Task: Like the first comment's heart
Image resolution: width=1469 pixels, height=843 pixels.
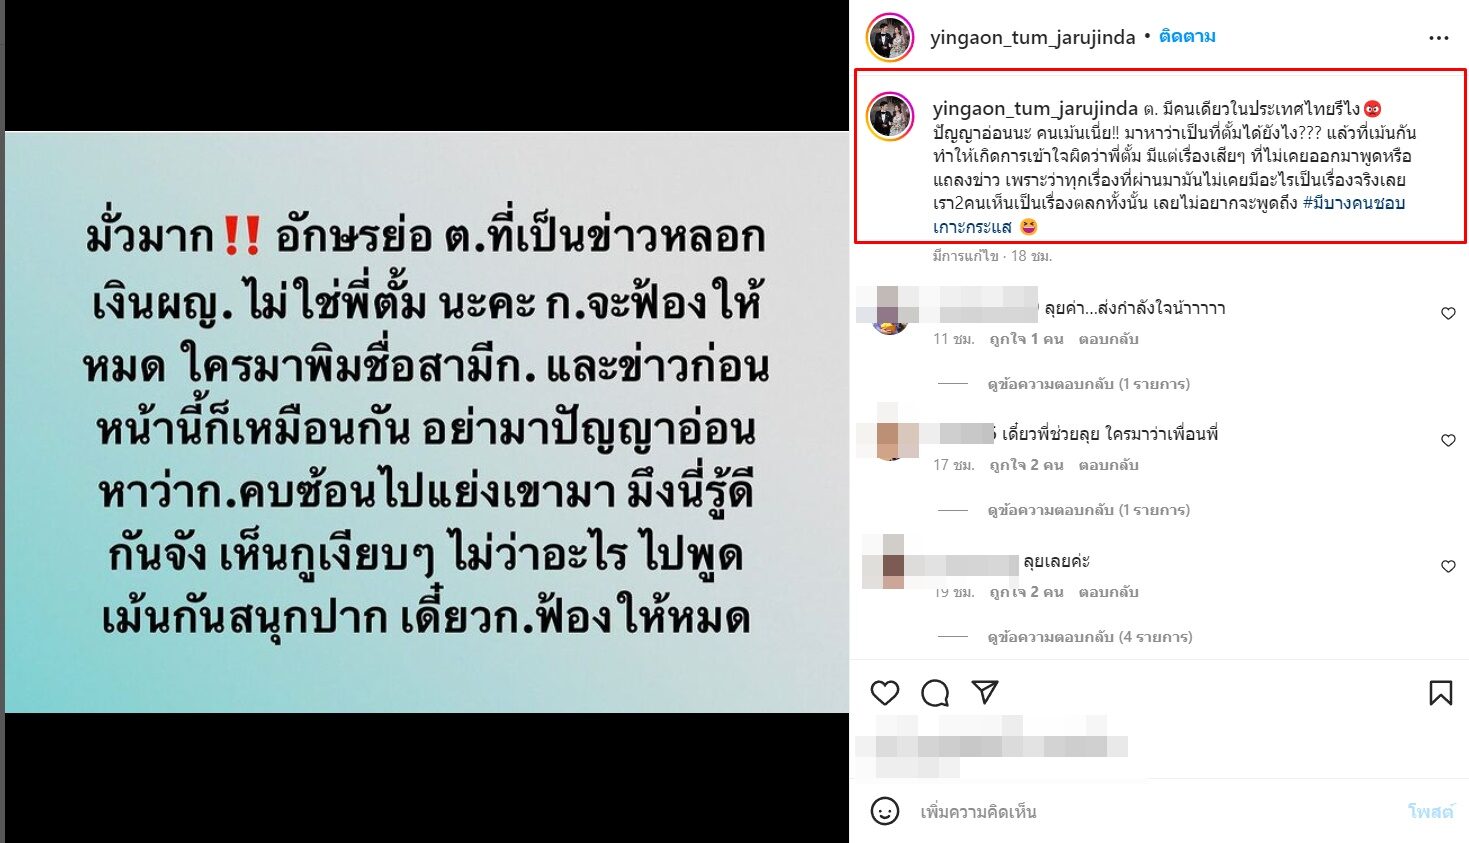Action: (x=1448, y=313)
